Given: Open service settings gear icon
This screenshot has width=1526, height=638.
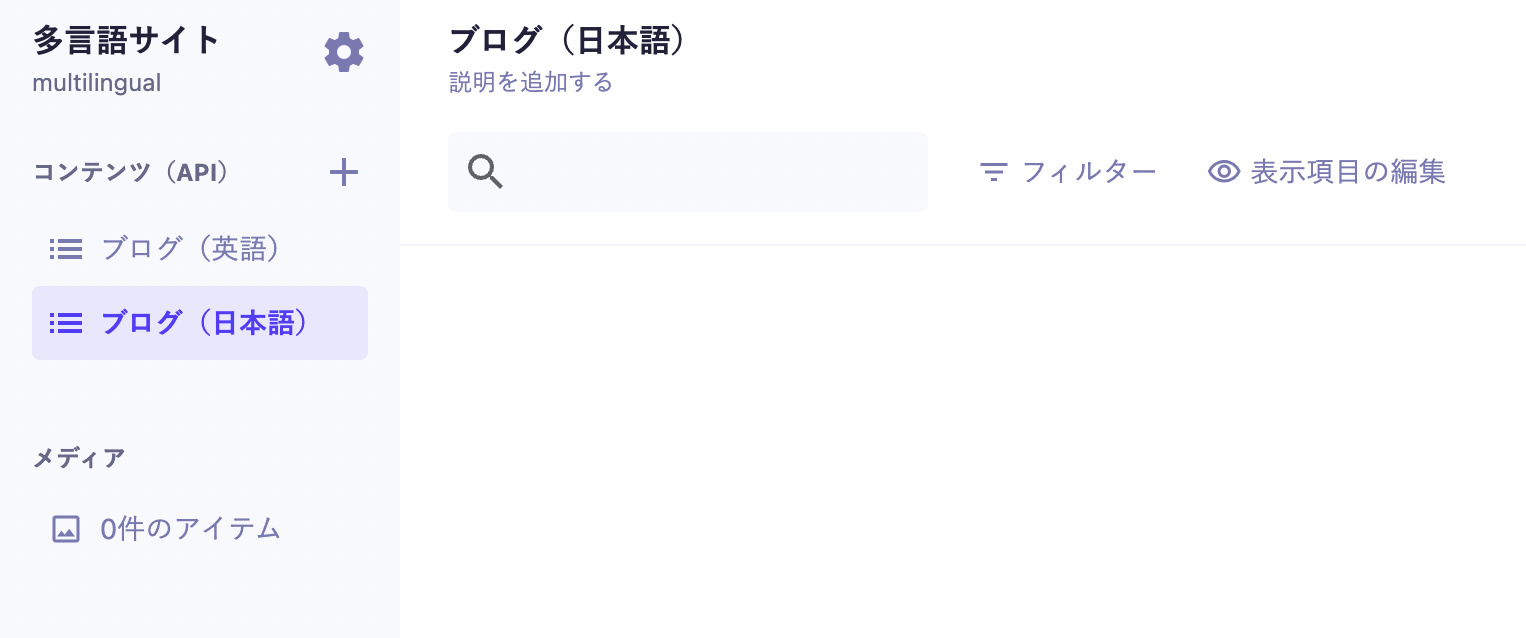Looking at the screenshot, I should click(x=344, y=52).
